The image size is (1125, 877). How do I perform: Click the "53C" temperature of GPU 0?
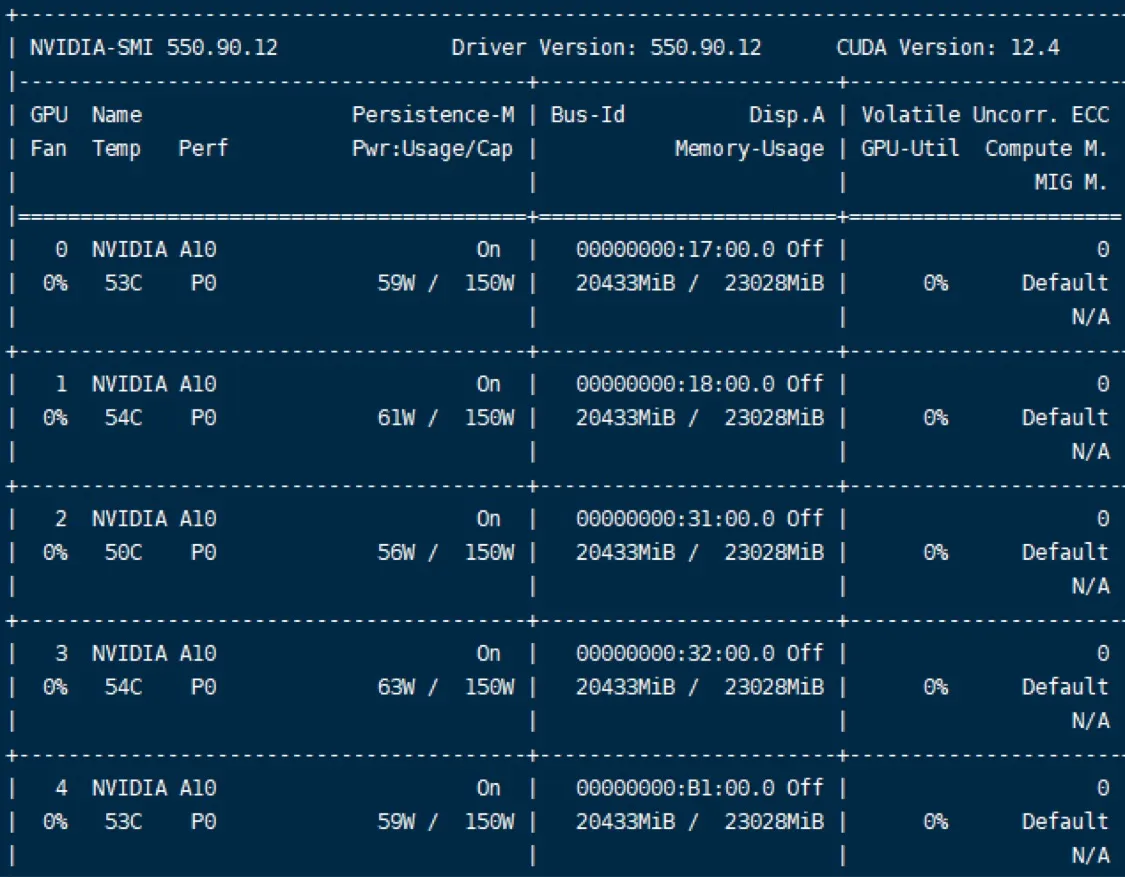tap(123, 283)
